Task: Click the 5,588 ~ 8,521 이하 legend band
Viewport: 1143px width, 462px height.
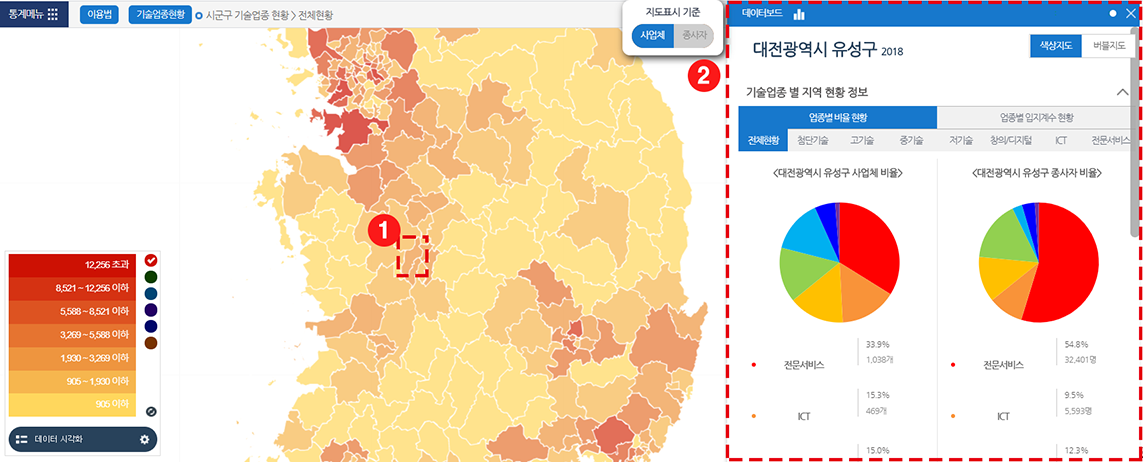Action: pyautogui.click(x=72, y=311)
